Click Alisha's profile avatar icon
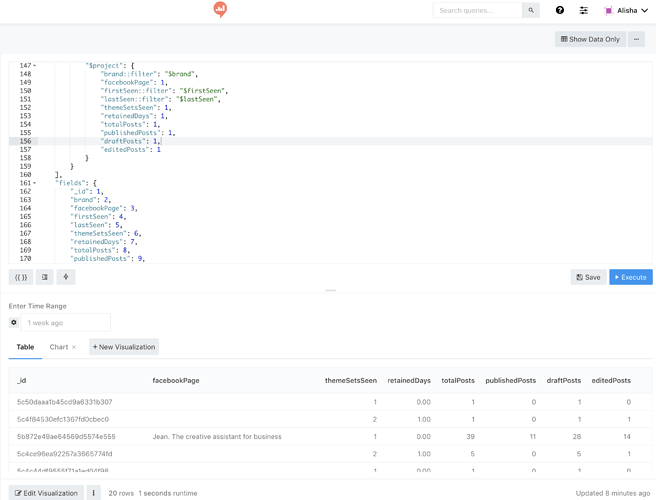The width and height of the screenshot is (656, 500). [609, 10]
